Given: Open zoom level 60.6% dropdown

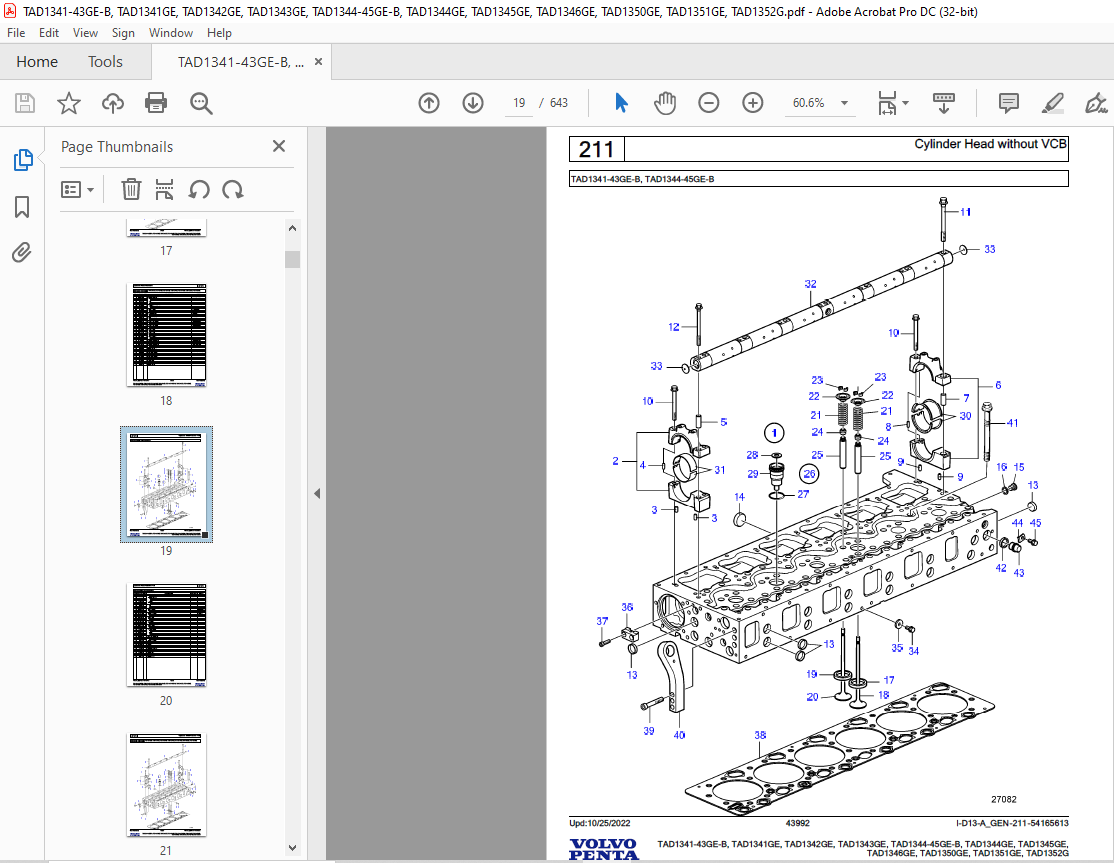Looking at the screenshot, I should 845,103.
